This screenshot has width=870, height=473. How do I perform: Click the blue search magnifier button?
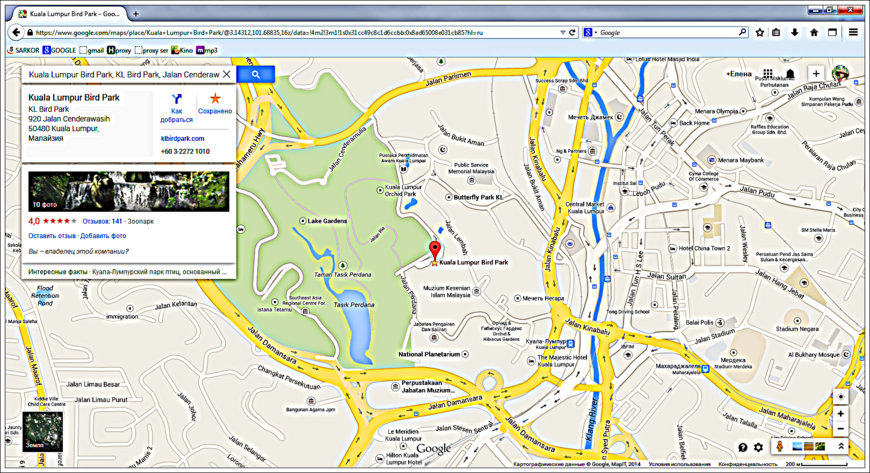point(255,74)
